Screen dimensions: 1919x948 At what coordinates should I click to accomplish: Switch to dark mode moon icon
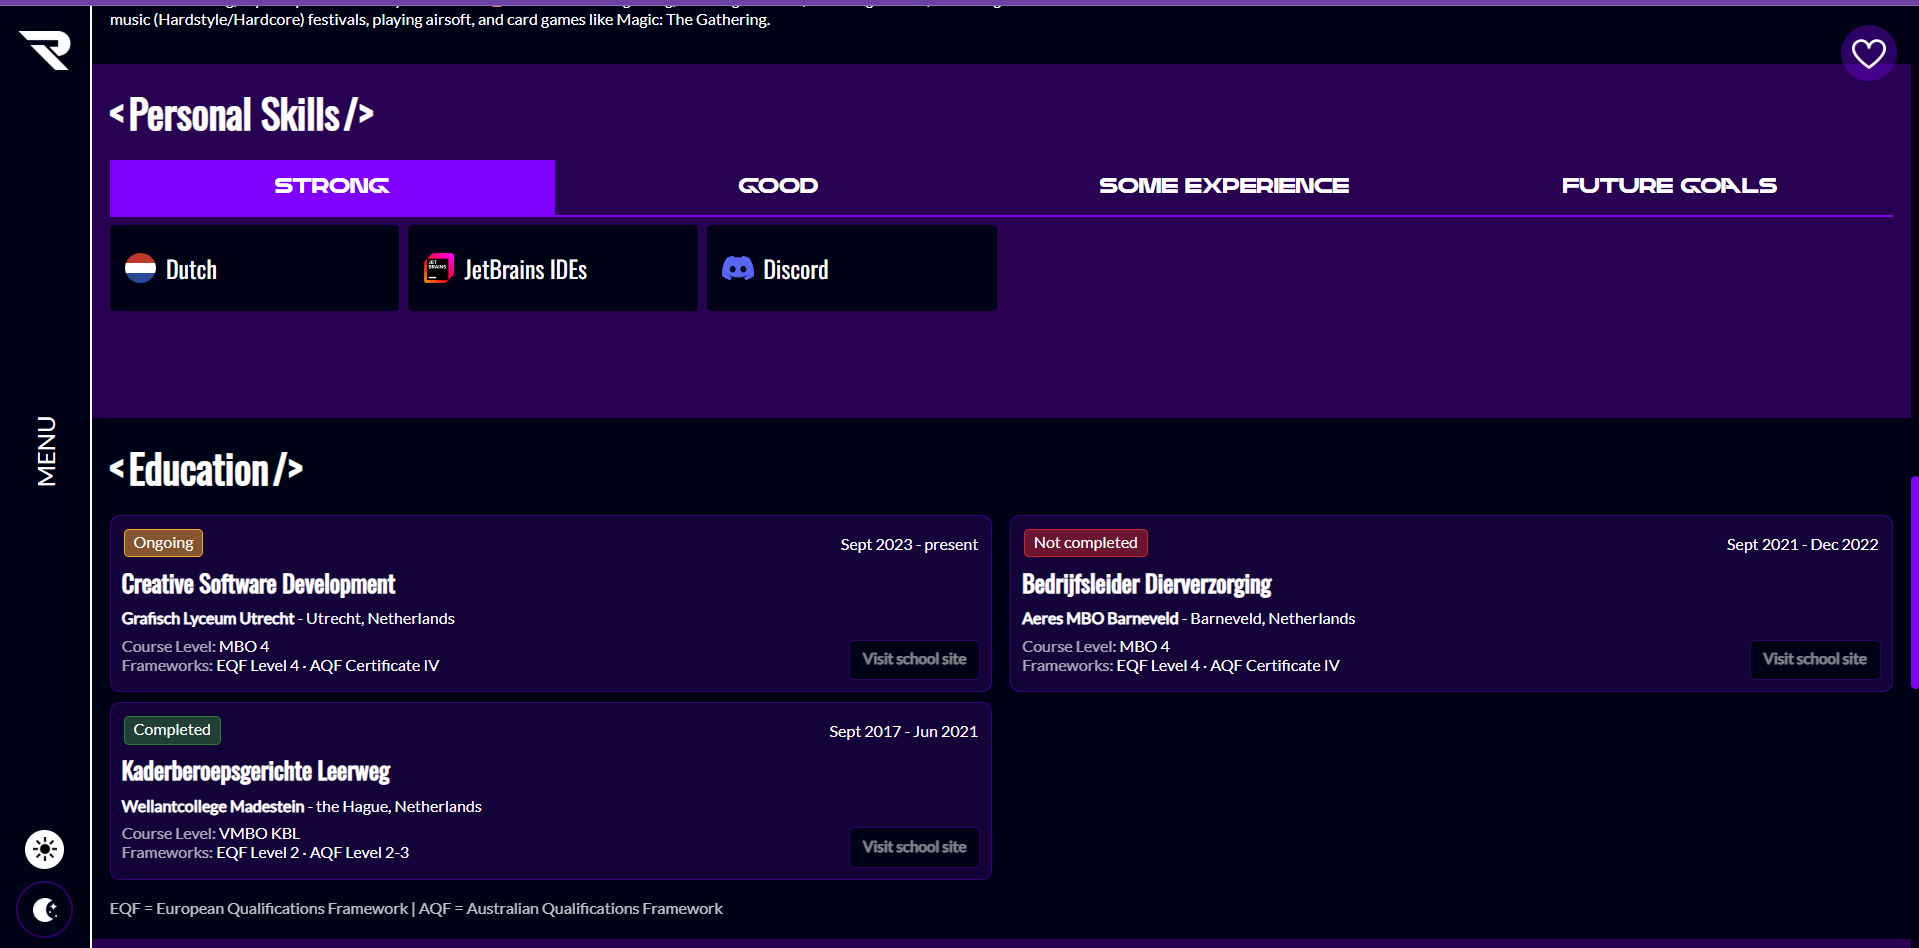(44, 910)
